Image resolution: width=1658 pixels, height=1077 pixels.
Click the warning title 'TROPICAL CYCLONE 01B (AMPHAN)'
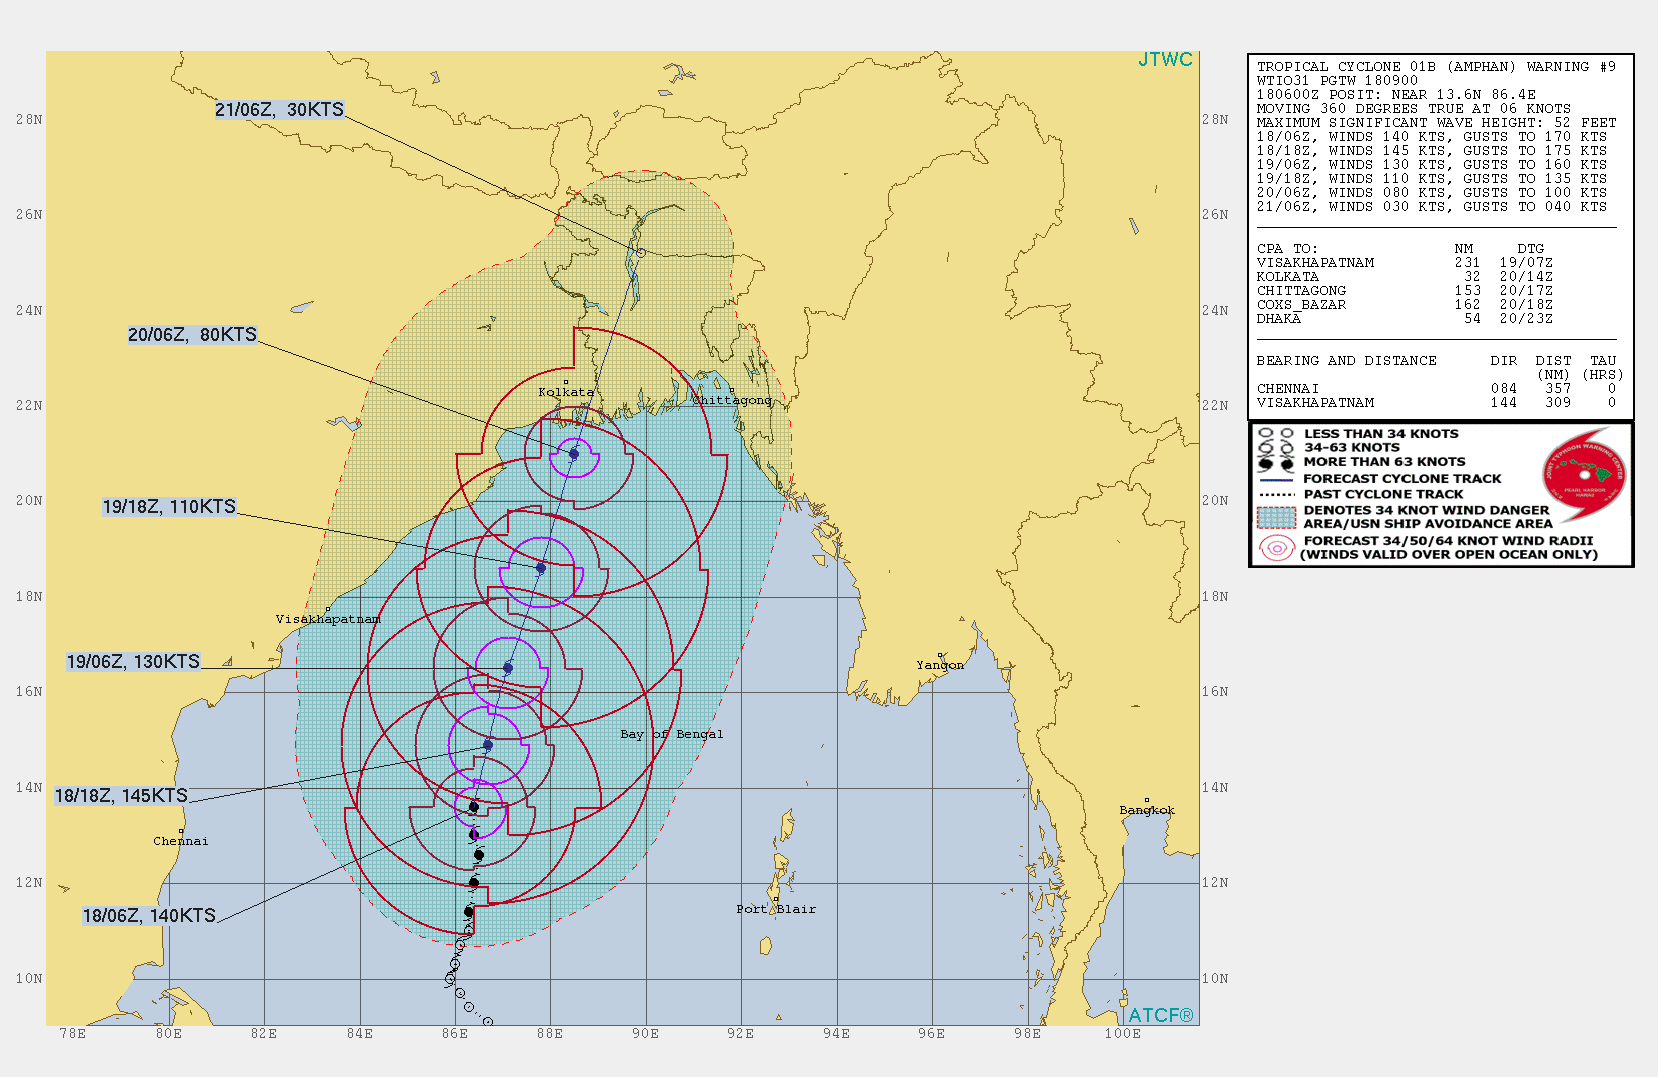coord(1386,66)
